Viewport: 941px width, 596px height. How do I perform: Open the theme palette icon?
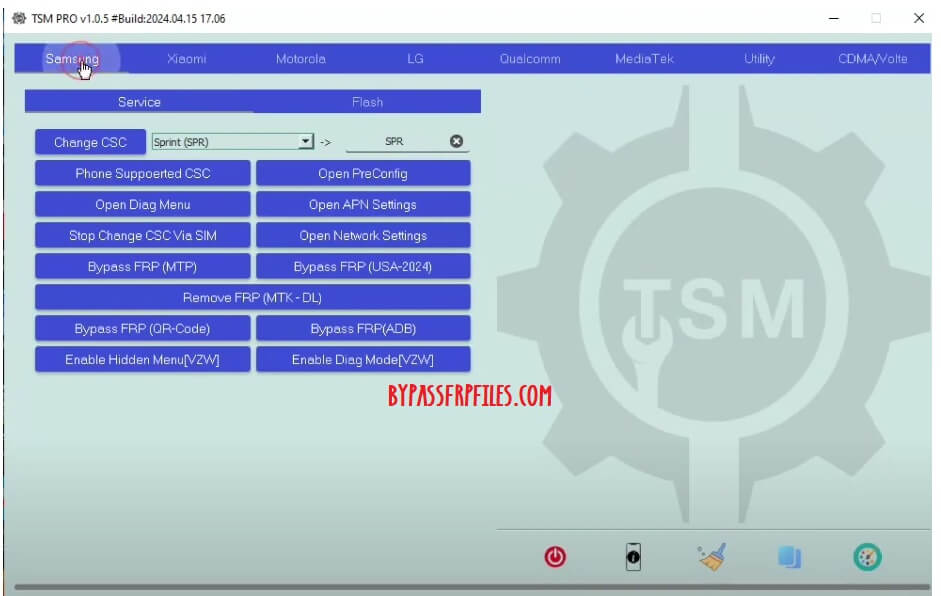pos(867,557)
